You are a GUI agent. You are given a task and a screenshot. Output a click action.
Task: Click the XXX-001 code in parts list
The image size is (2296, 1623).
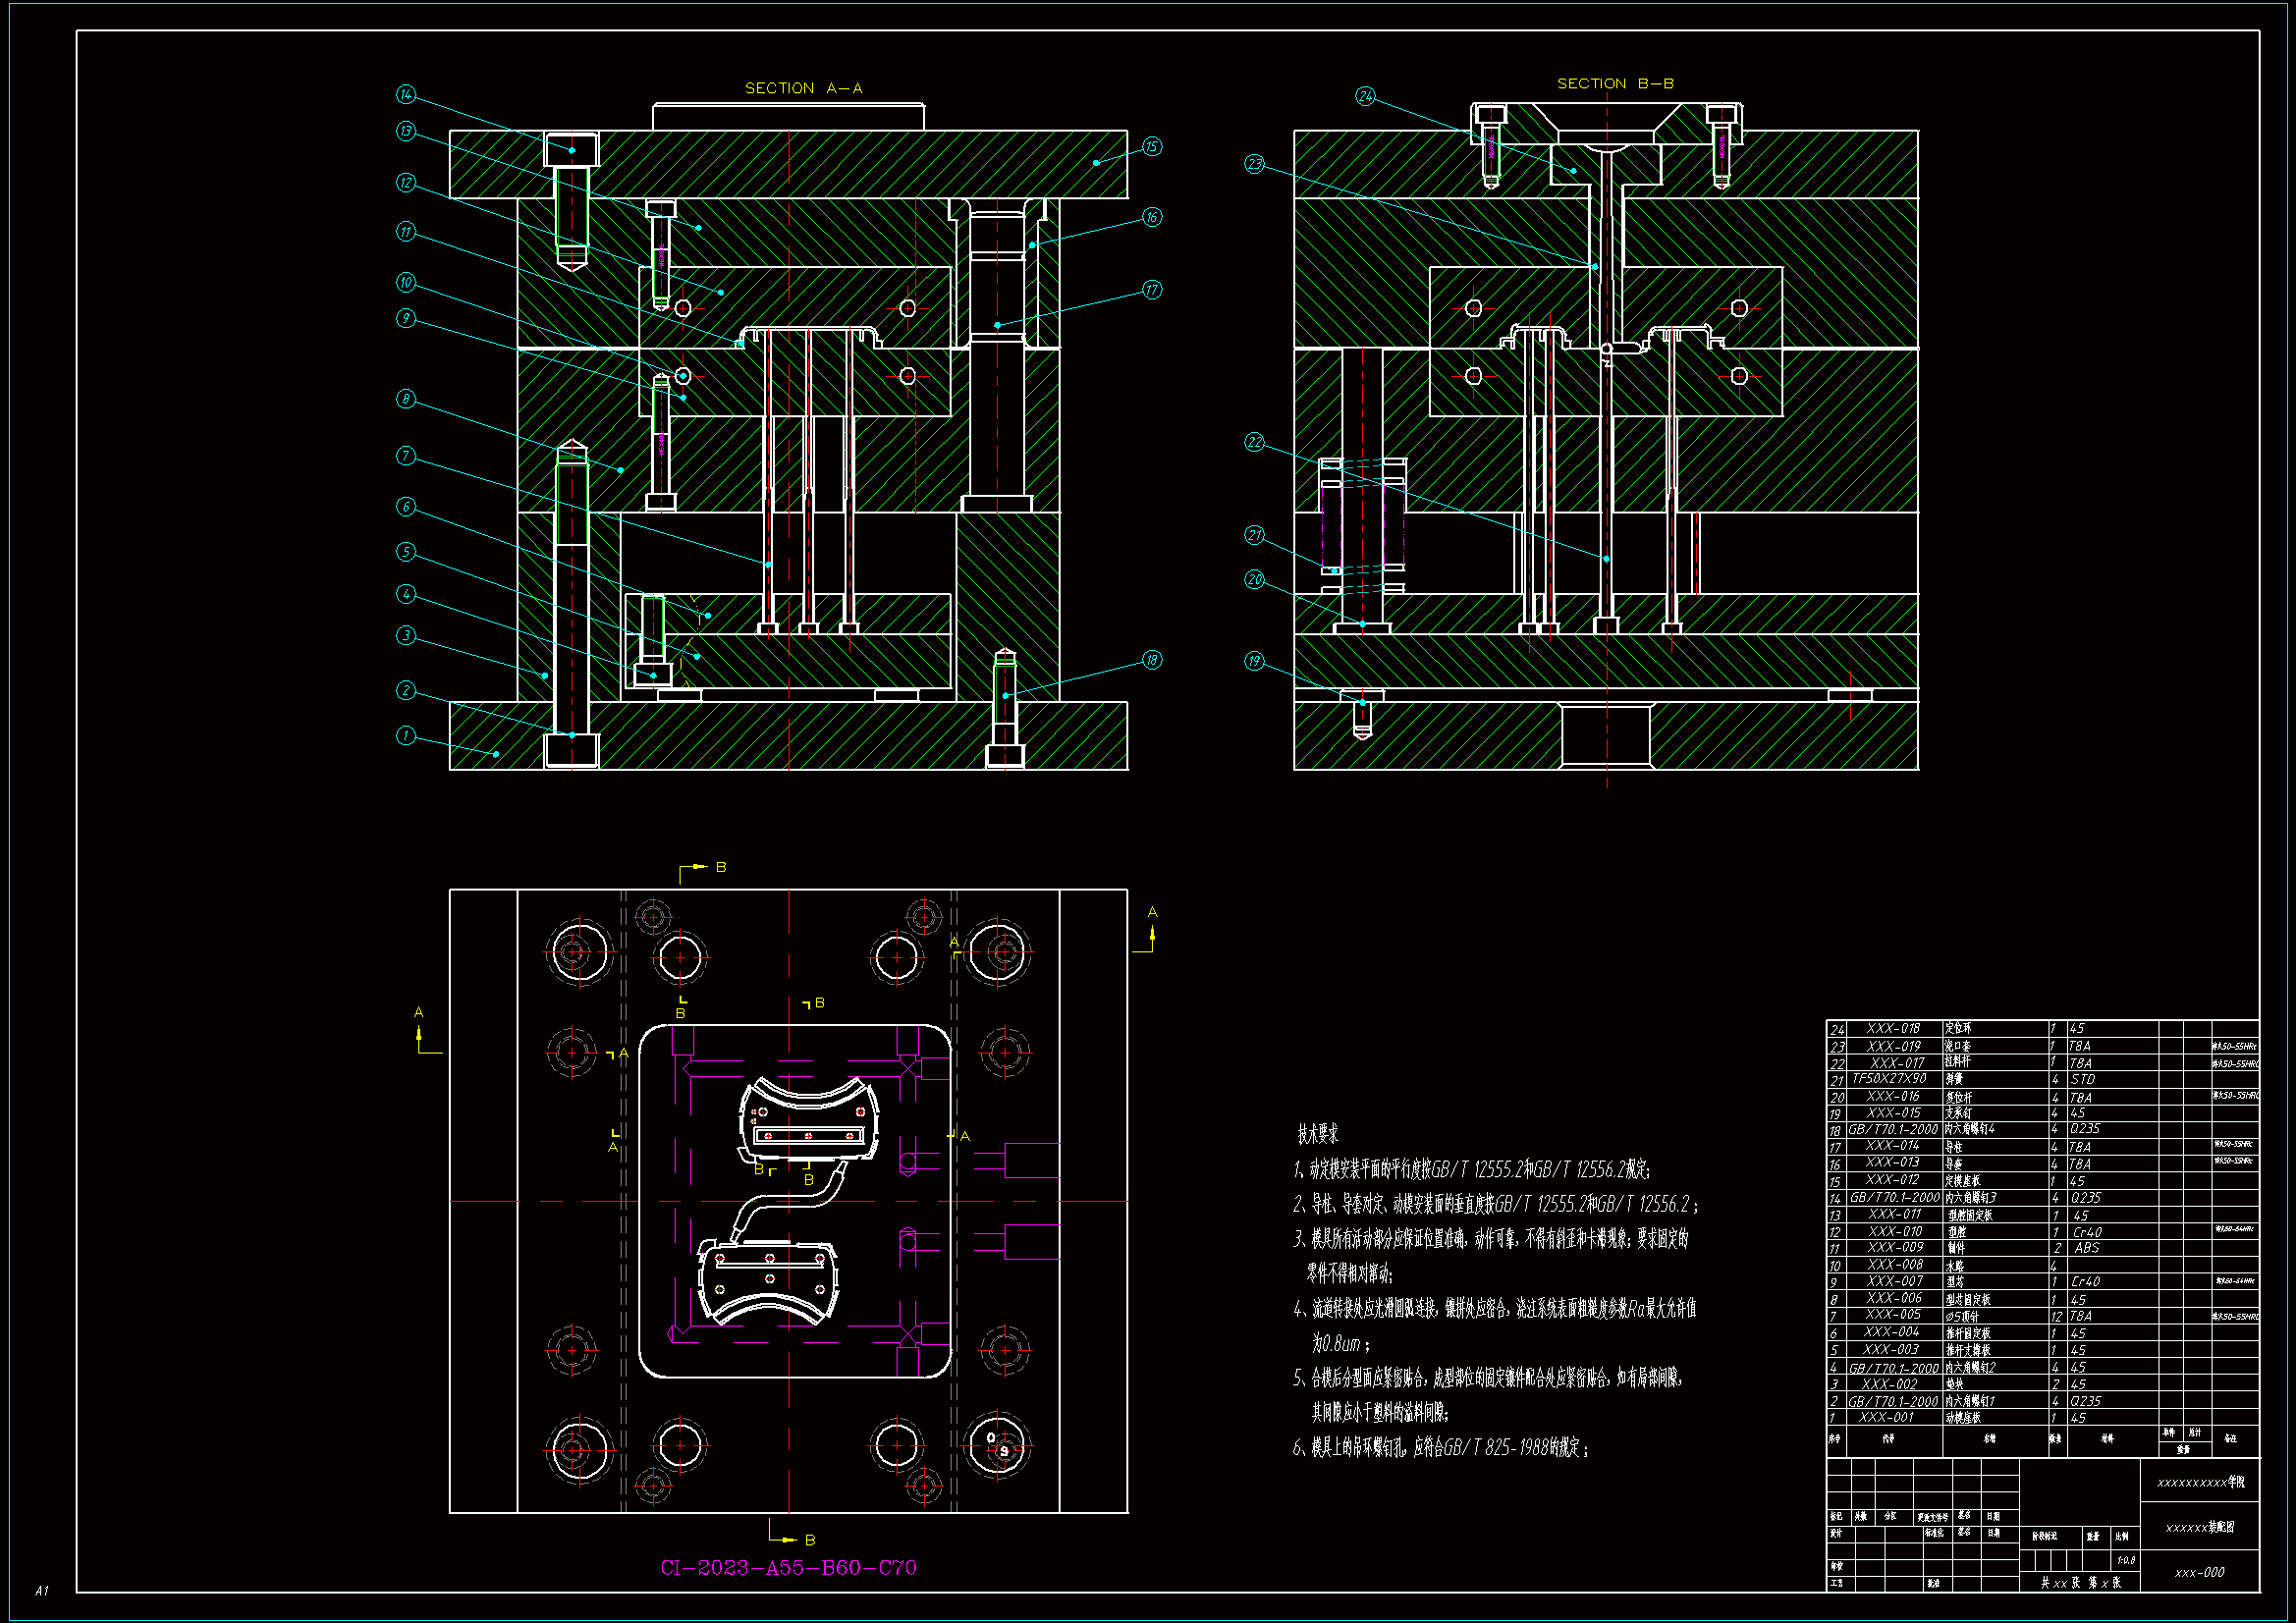(1886, 1418)
